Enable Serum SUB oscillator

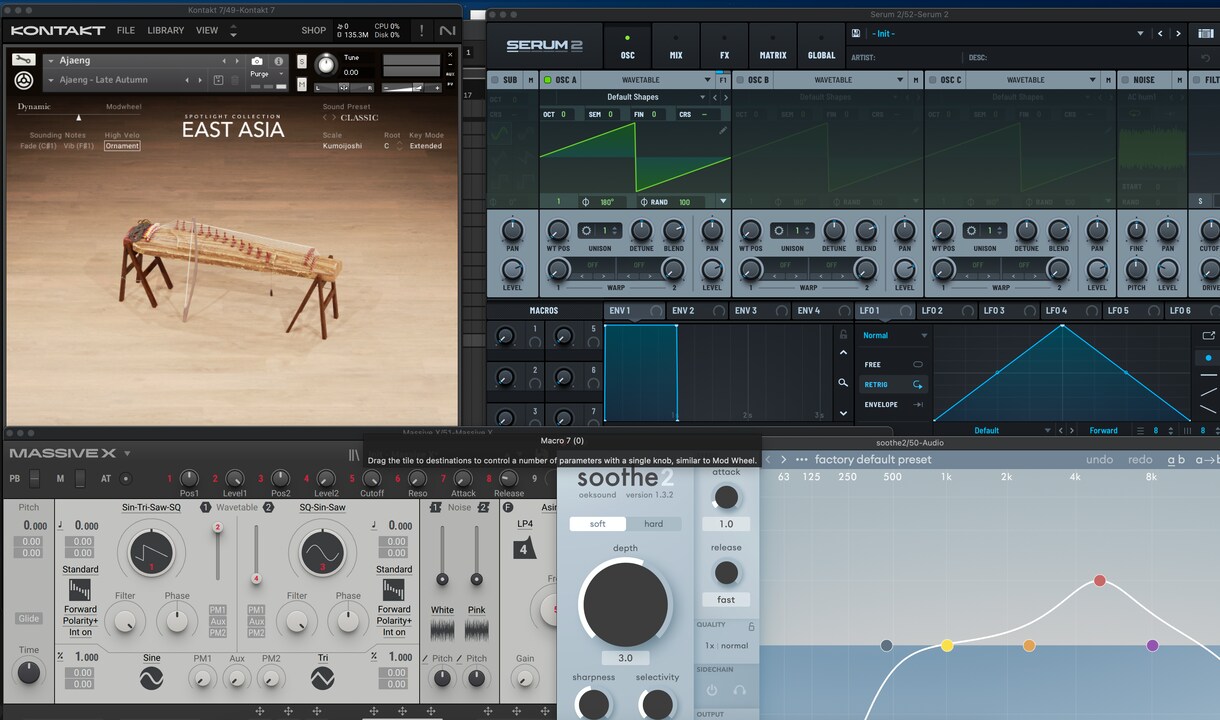click(x=494, y=80)
